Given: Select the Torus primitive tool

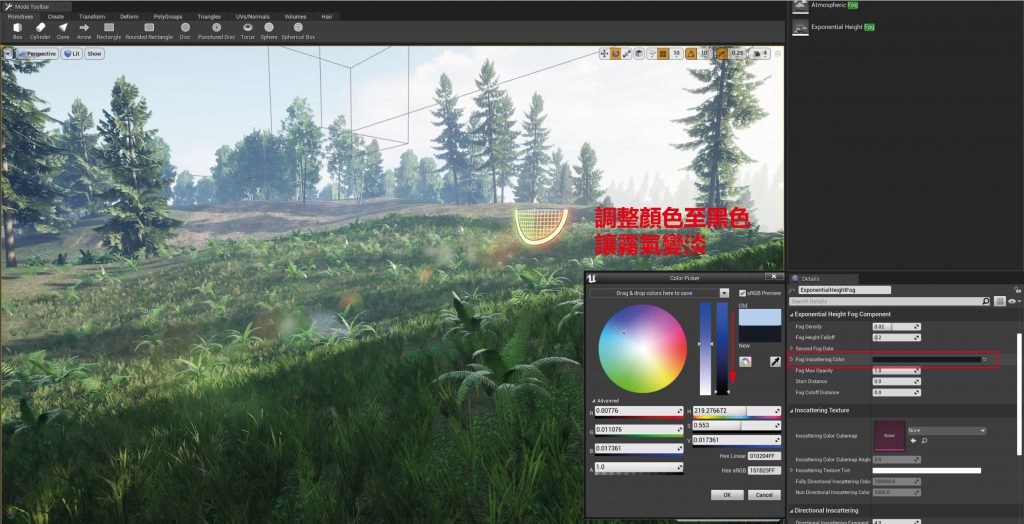Looking at the screenshot, I should pyautogui.click(x=248, y=31).
